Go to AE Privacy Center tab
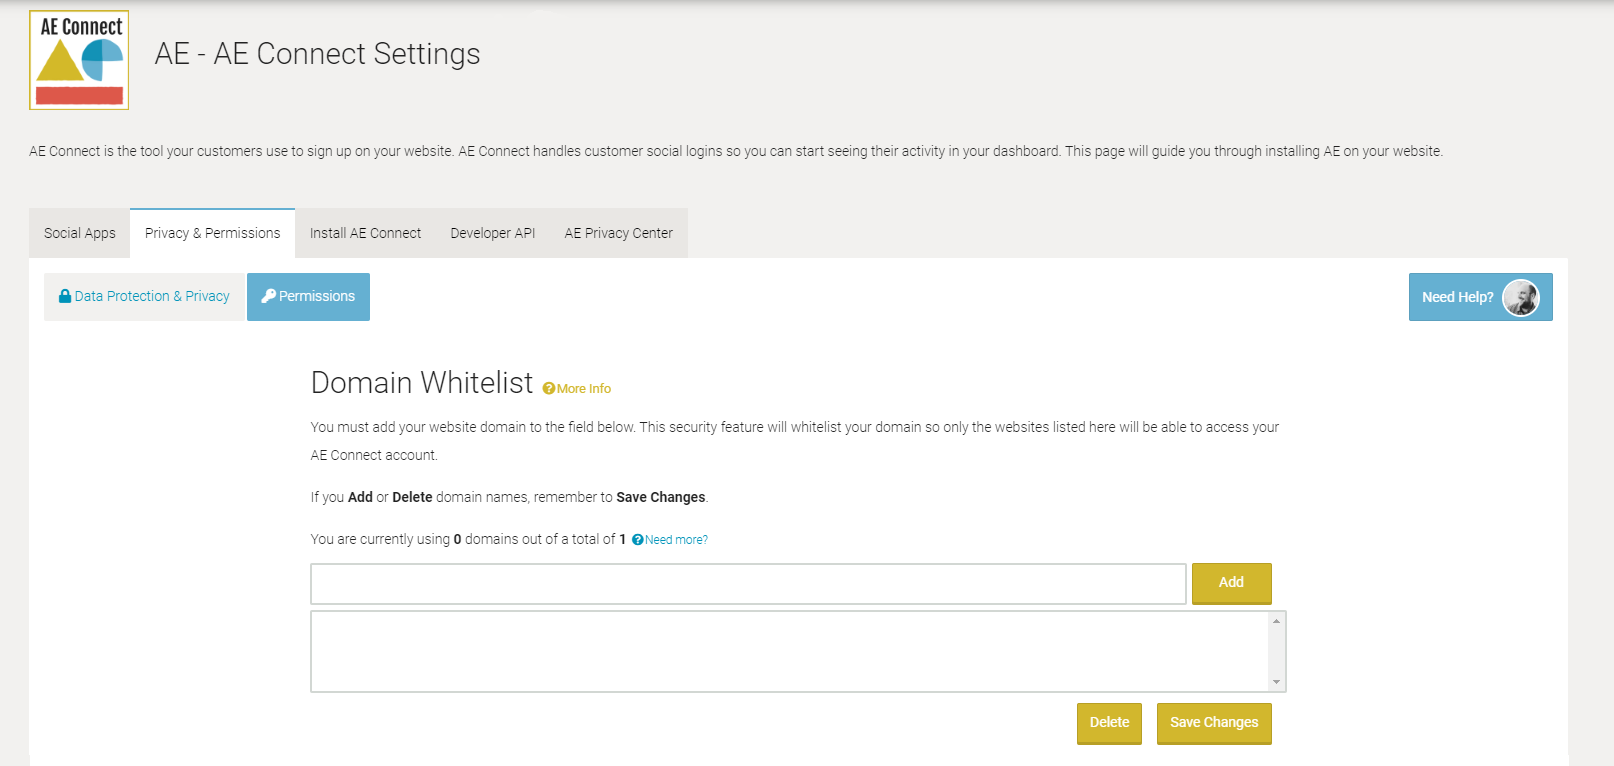This screenshot has width=1614, height=766. [619, 233]
